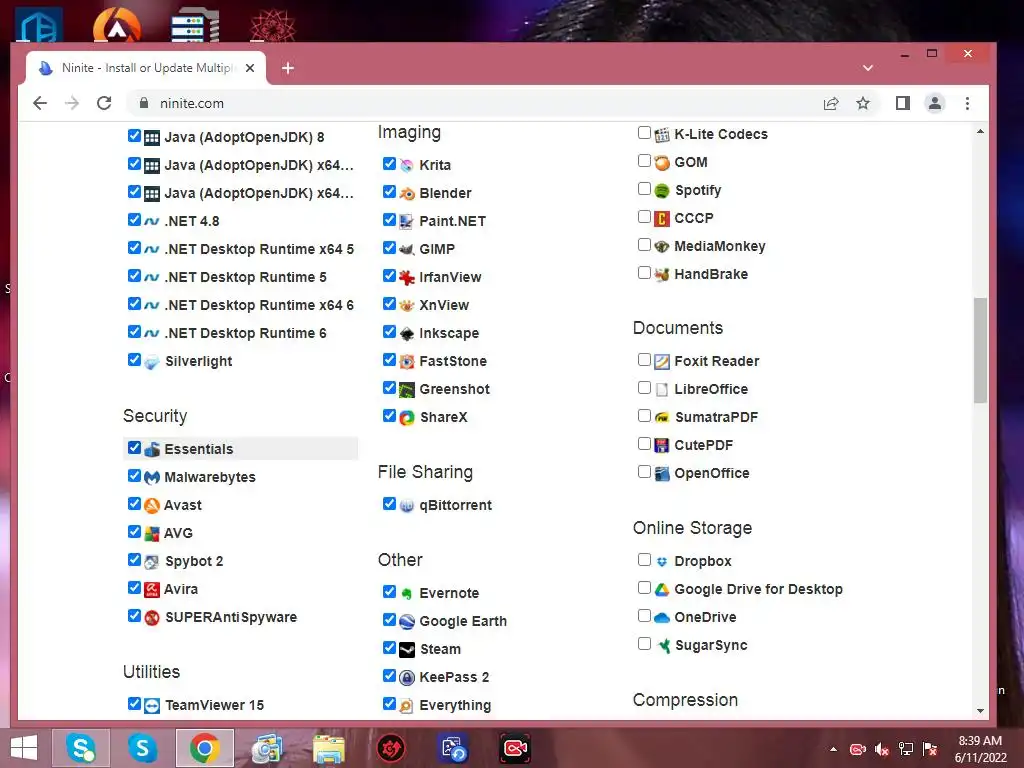
Task: Tick the HandBrake checkbox
Action: [644, 273]
